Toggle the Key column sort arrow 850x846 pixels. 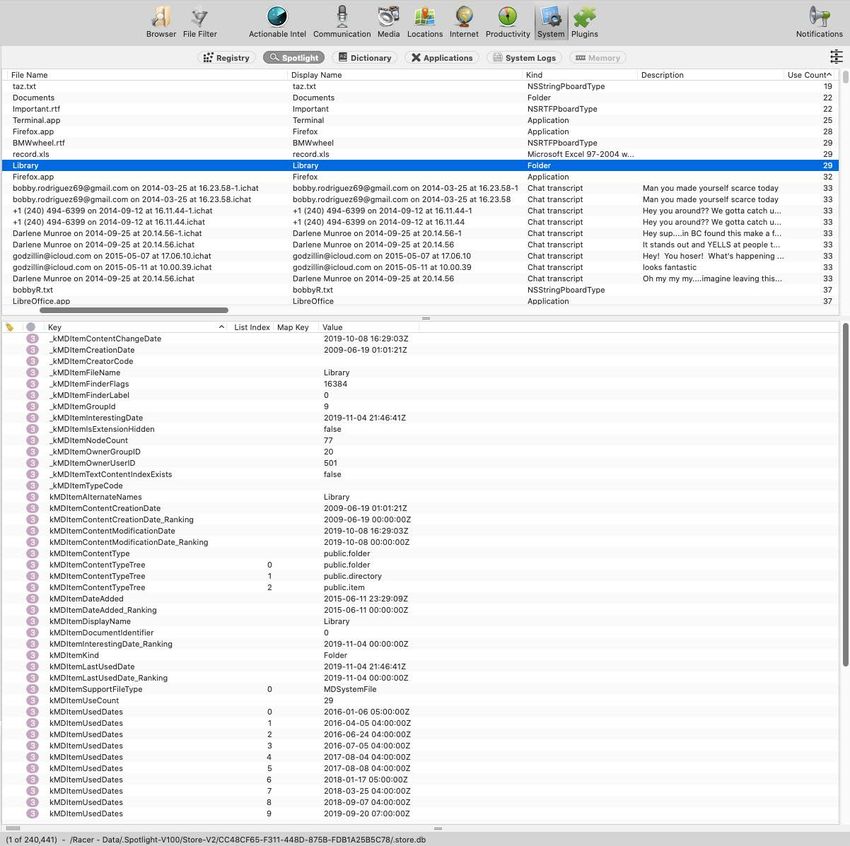[221, 327]
